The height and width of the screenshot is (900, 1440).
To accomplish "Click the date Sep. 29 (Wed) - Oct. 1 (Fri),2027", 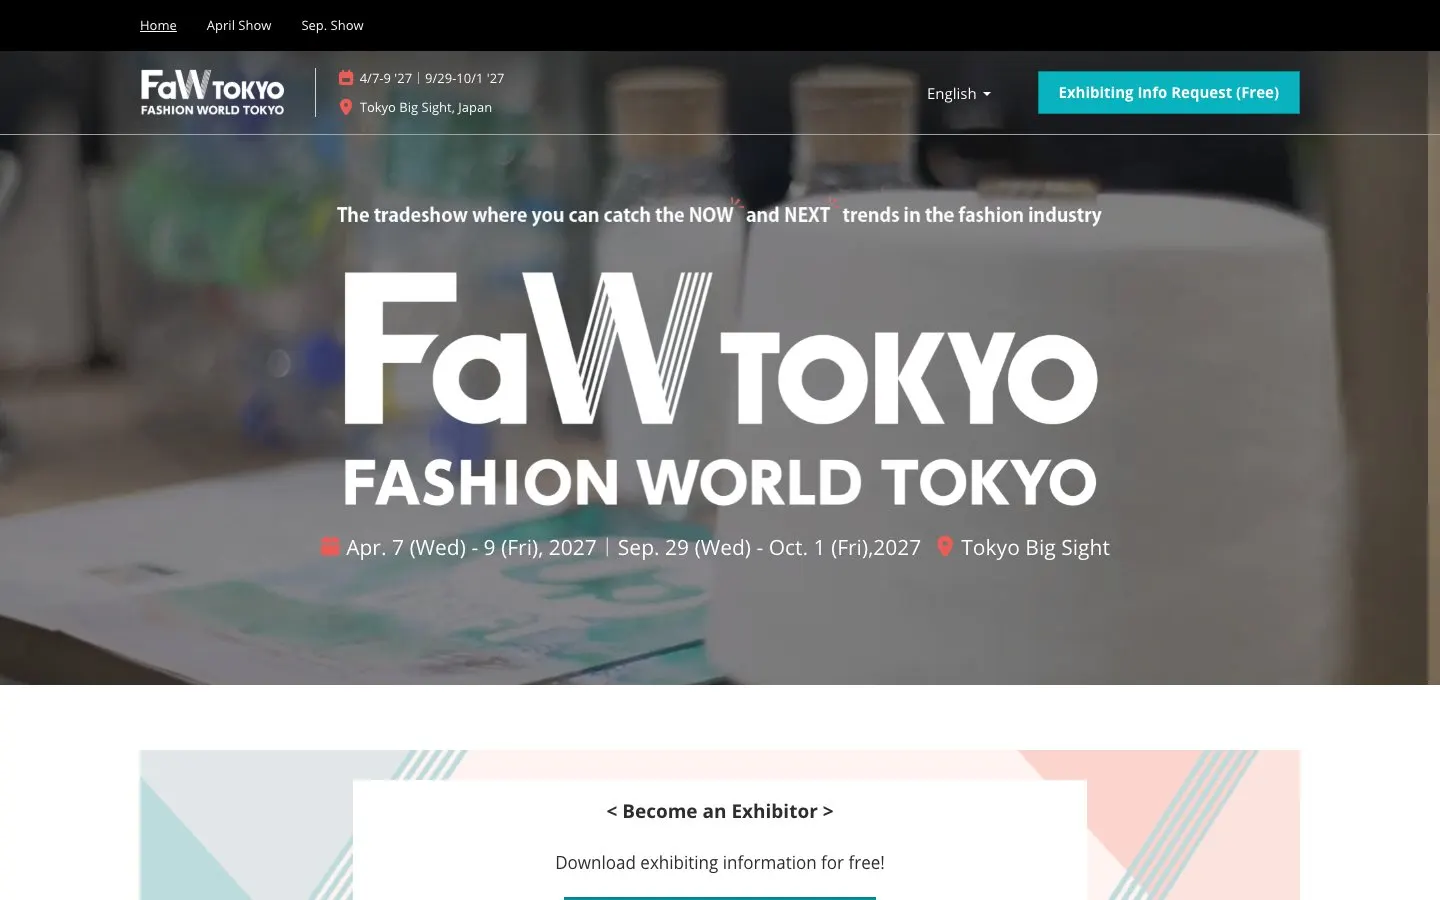I will (769, 547).
